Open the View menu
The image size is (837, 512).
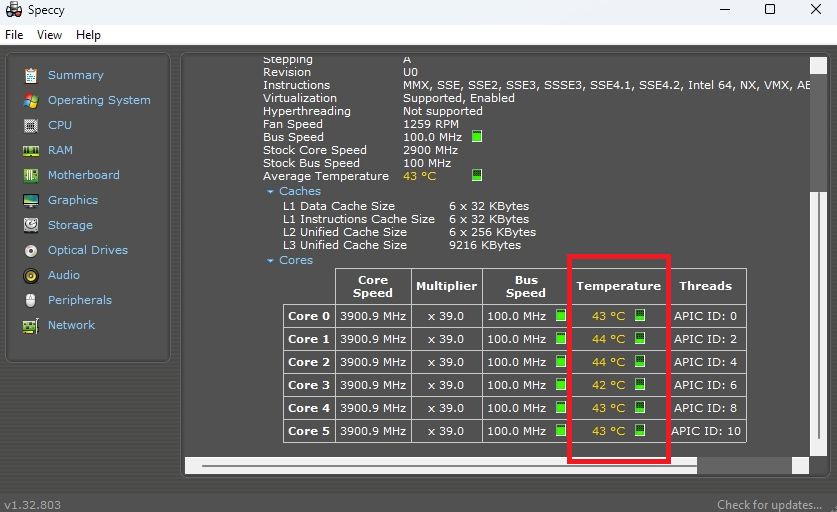[49, 35]
